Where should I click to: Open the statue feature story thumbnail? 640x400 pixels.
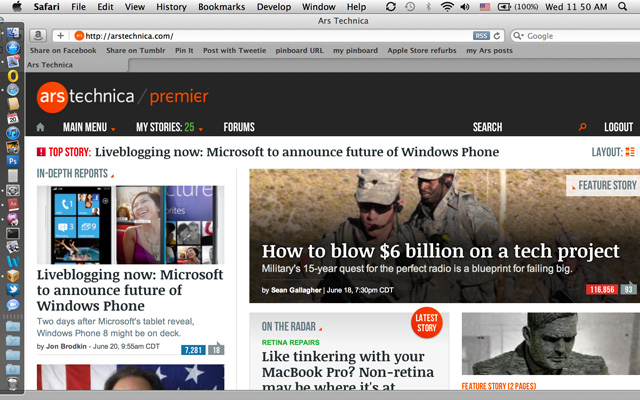(551, 344)
